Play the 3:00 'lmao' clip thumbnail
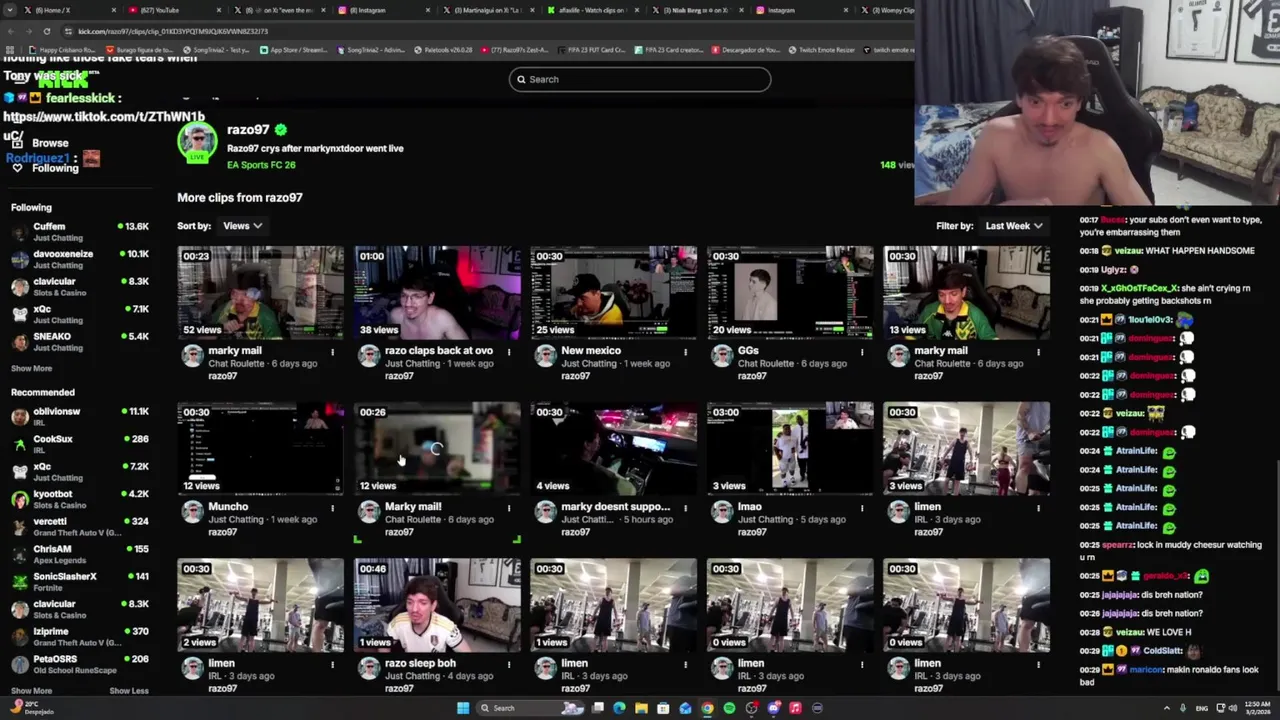Screen dimensions: 1280x720 pos(790,449)
